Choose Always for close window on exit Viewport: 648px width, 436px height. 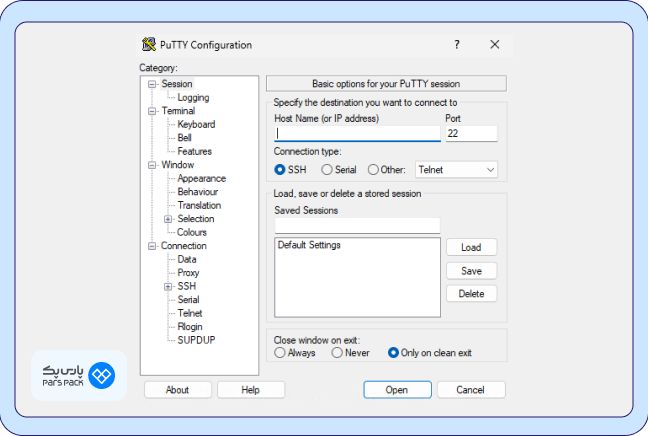click(280, 353)
